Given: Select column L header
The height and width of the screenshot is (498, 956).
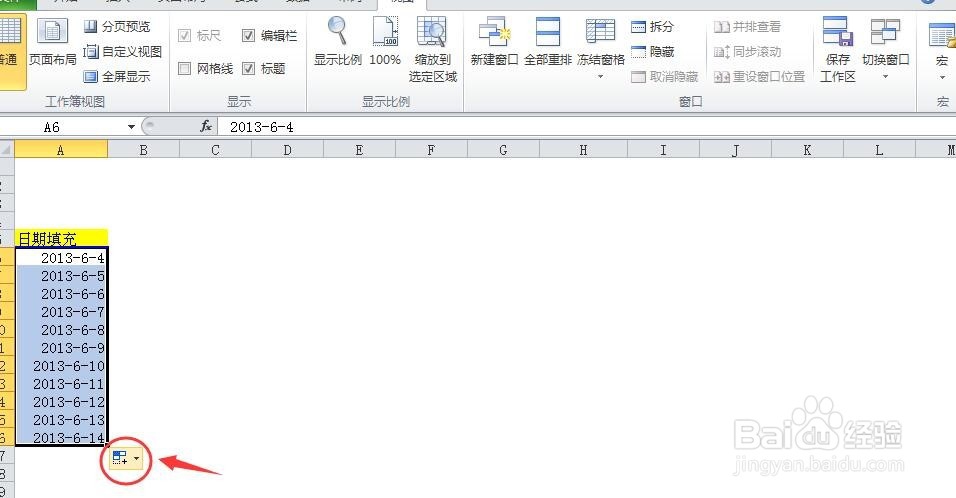Looking at the screenshot, I should (x=879, y=149).
